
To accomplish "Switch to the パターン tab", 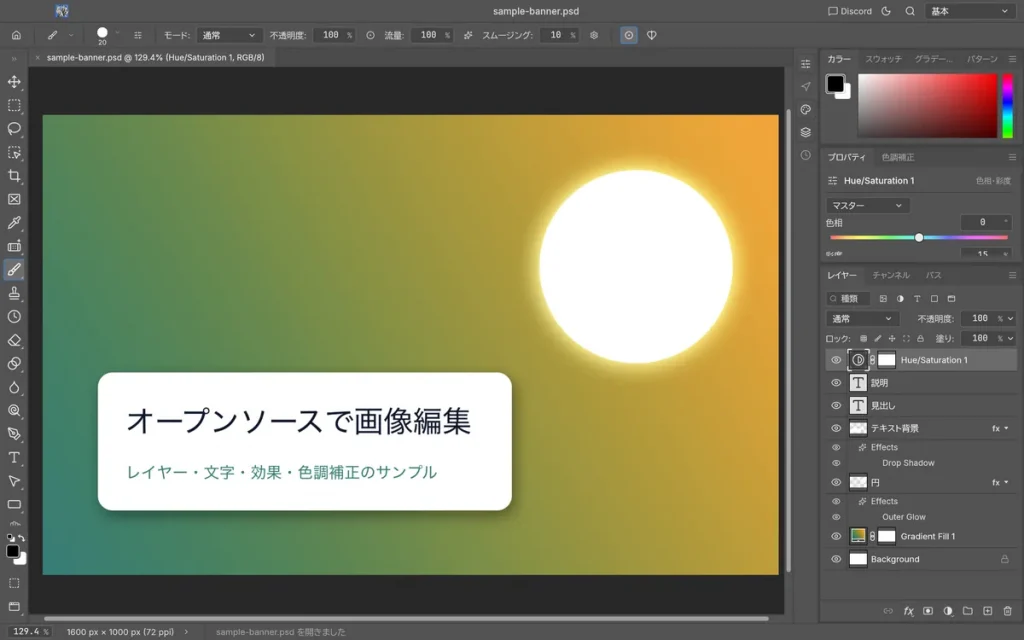I will 982,59.
